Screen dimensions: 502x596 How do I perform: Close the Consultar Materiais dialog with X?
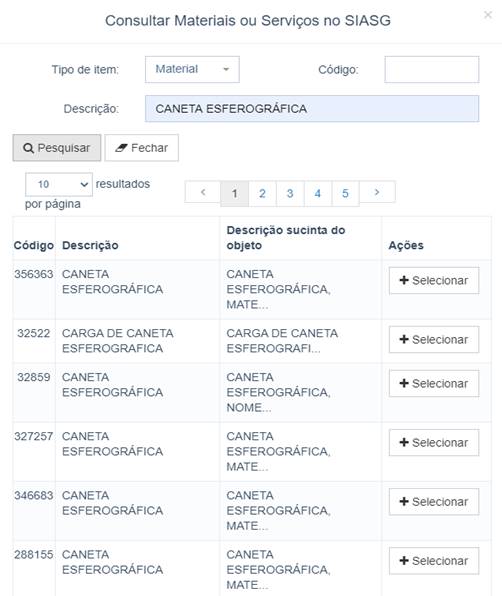coord(488,15)
